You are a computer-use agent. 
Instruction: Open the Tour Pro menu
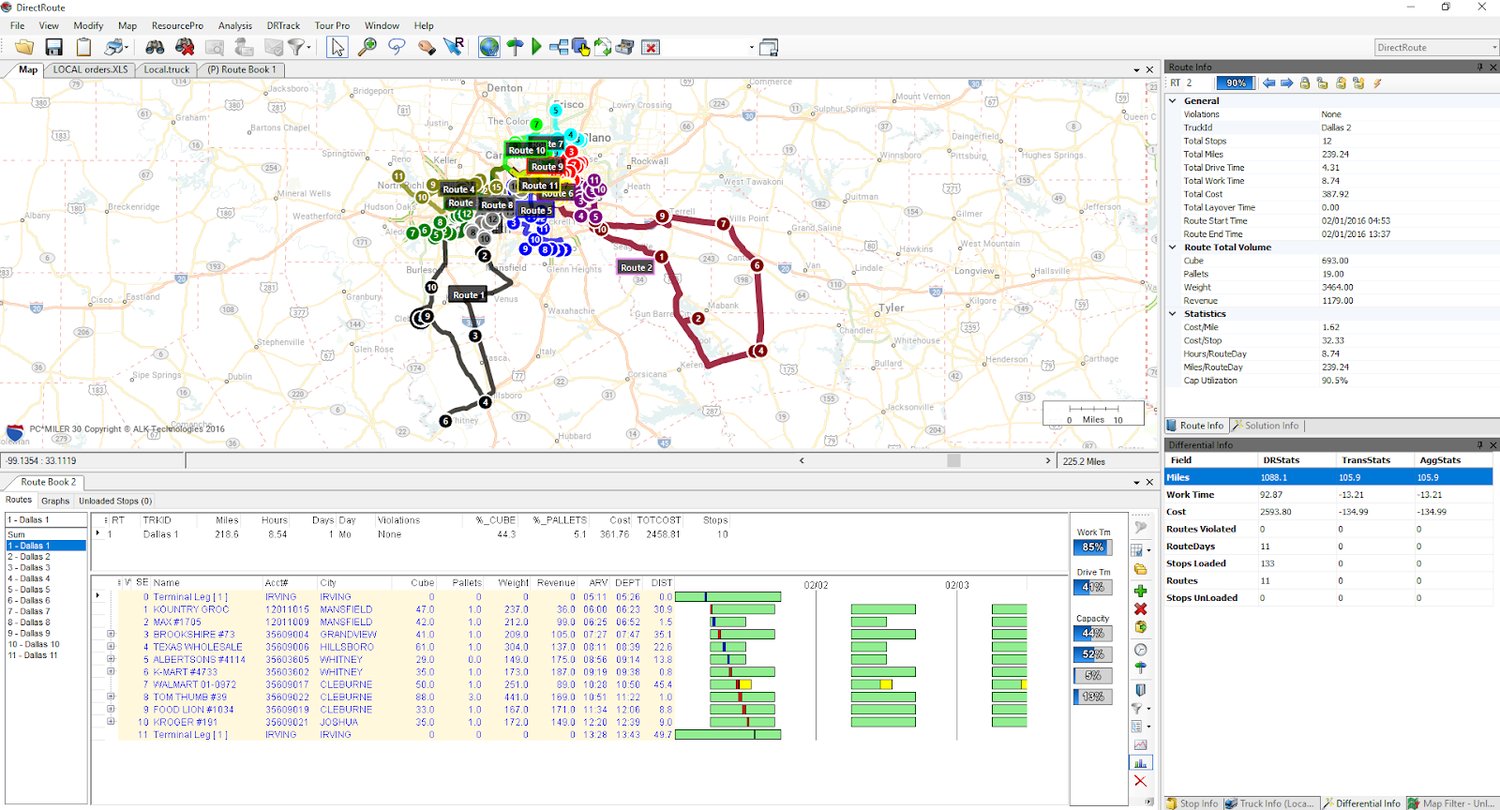(x=331, y=25)
